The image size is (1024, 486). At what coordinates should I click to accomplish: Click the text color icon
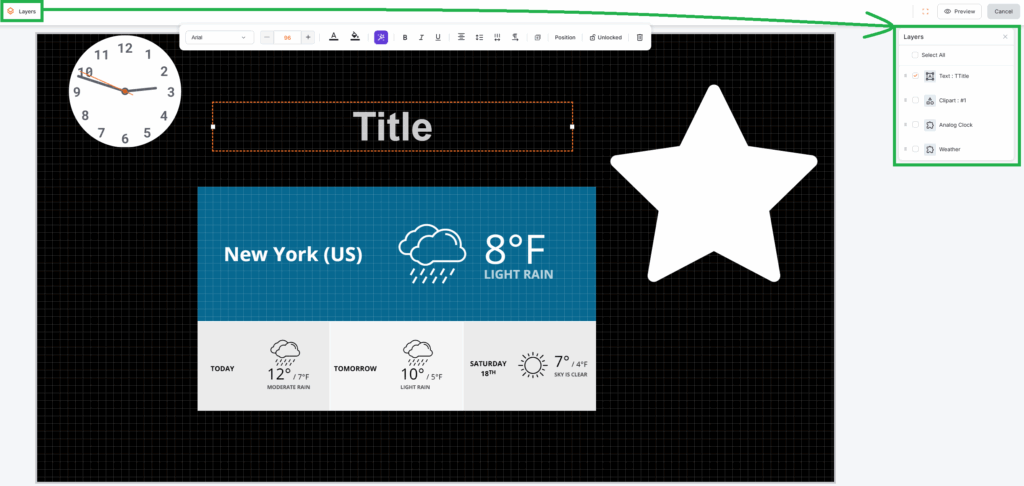(334, 37)
